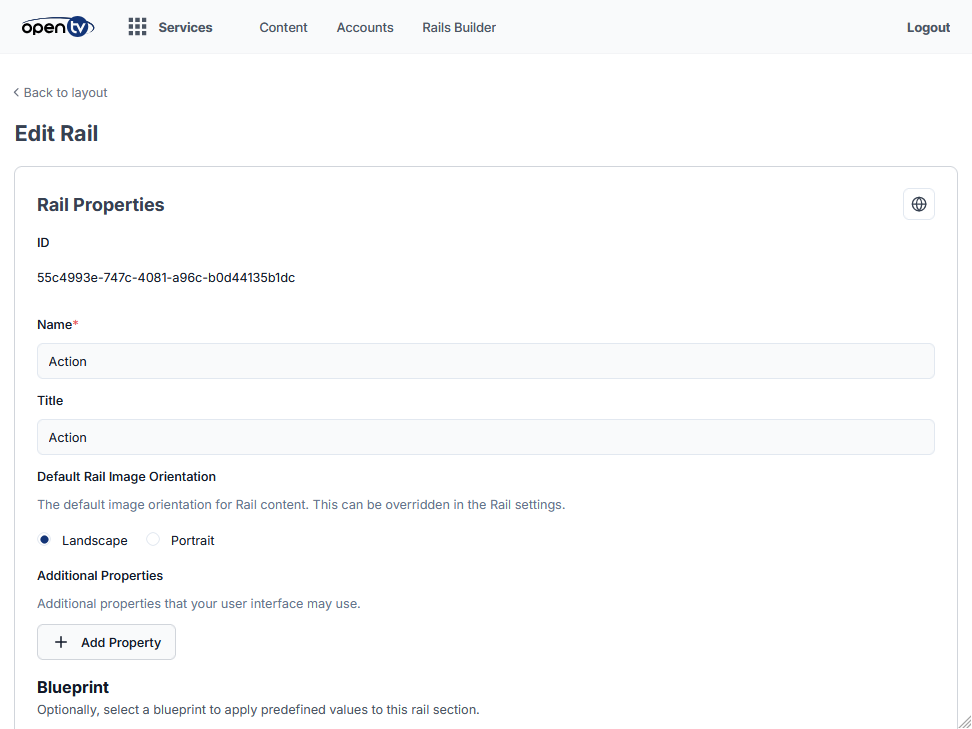
Task: Click the OpenTV logo
Action: tap(57, 27)
